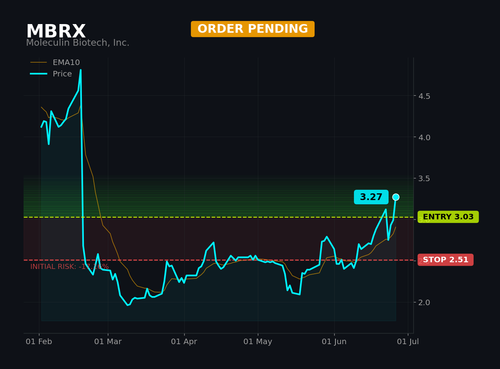
Task: Click the Moleculin Biotech, Inc. subtitle
Action: coord(78,43)
